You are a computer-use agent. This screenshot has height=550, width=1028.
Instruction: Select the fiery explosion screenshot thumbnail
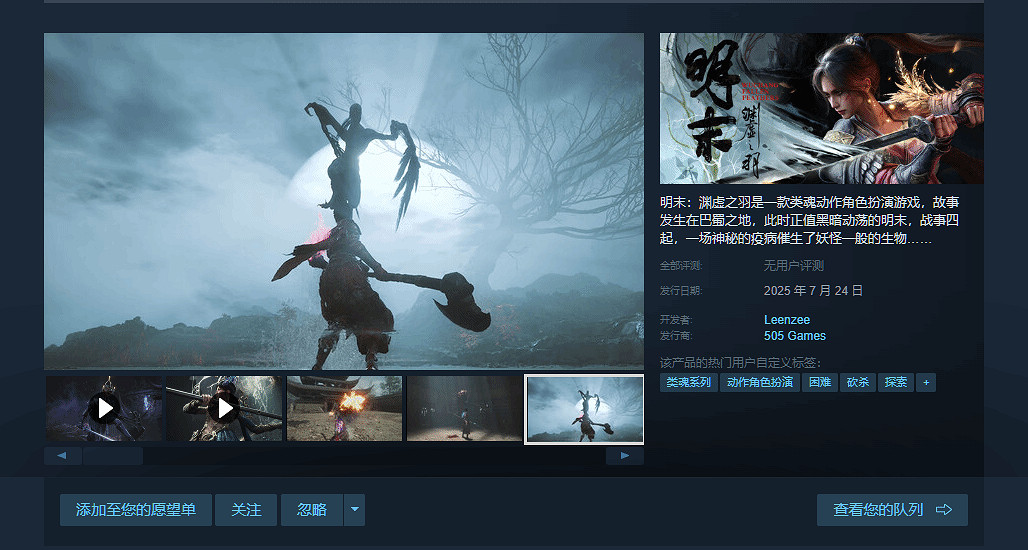point(344,408)
